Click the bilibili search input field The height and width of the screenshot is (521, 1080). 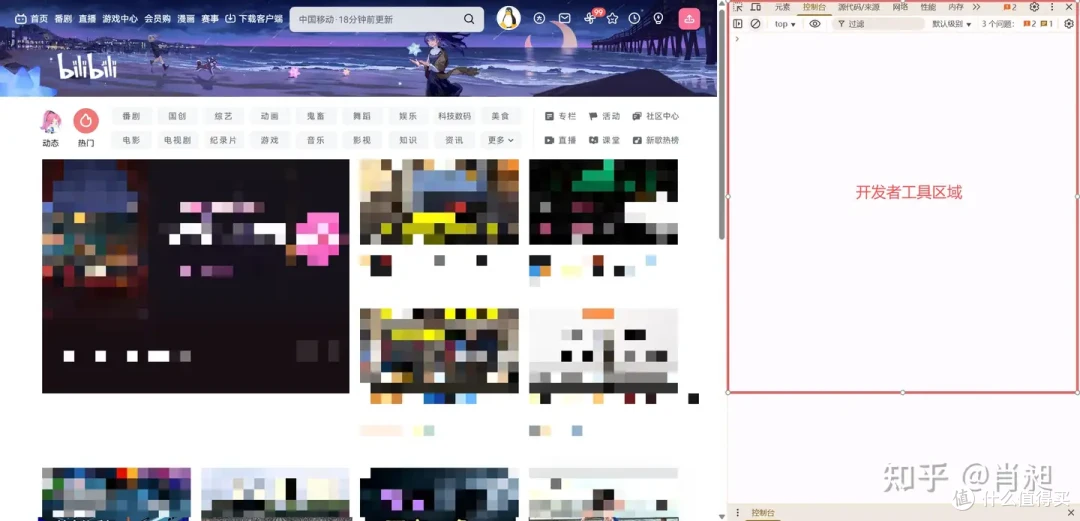click(378, 19)
